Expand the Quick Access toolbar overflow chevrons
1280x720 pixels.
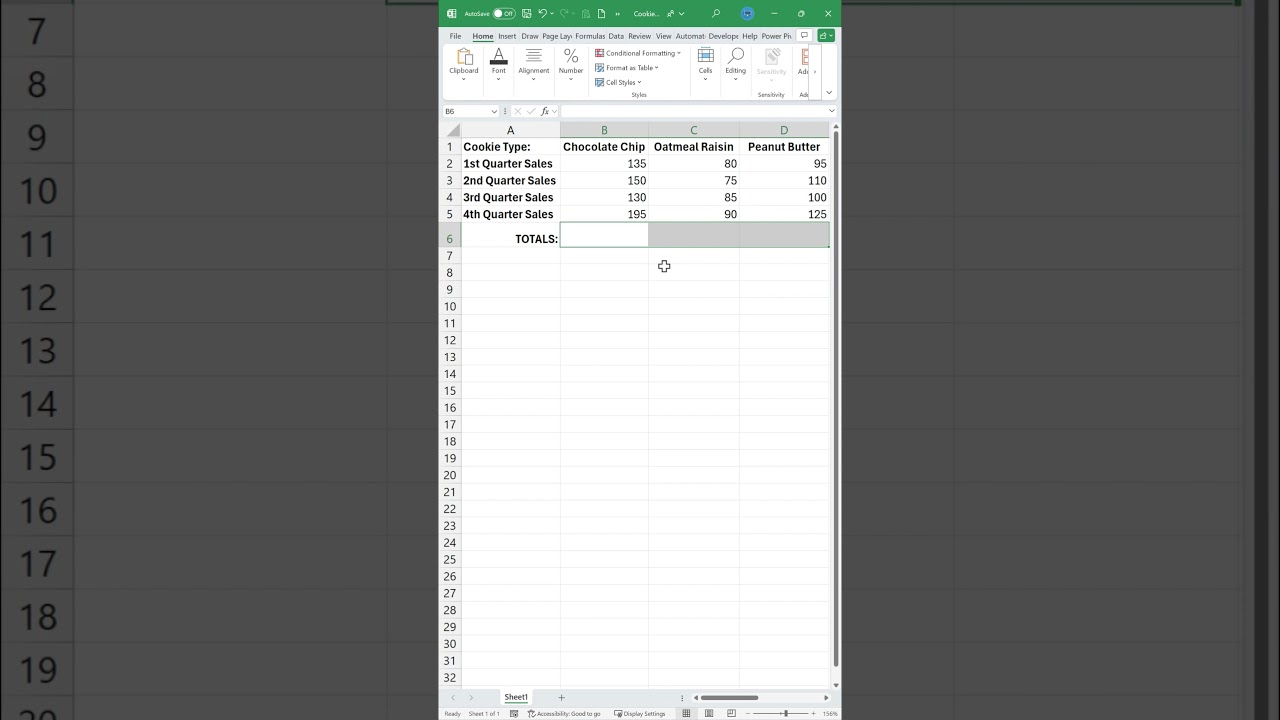[618, 14]
